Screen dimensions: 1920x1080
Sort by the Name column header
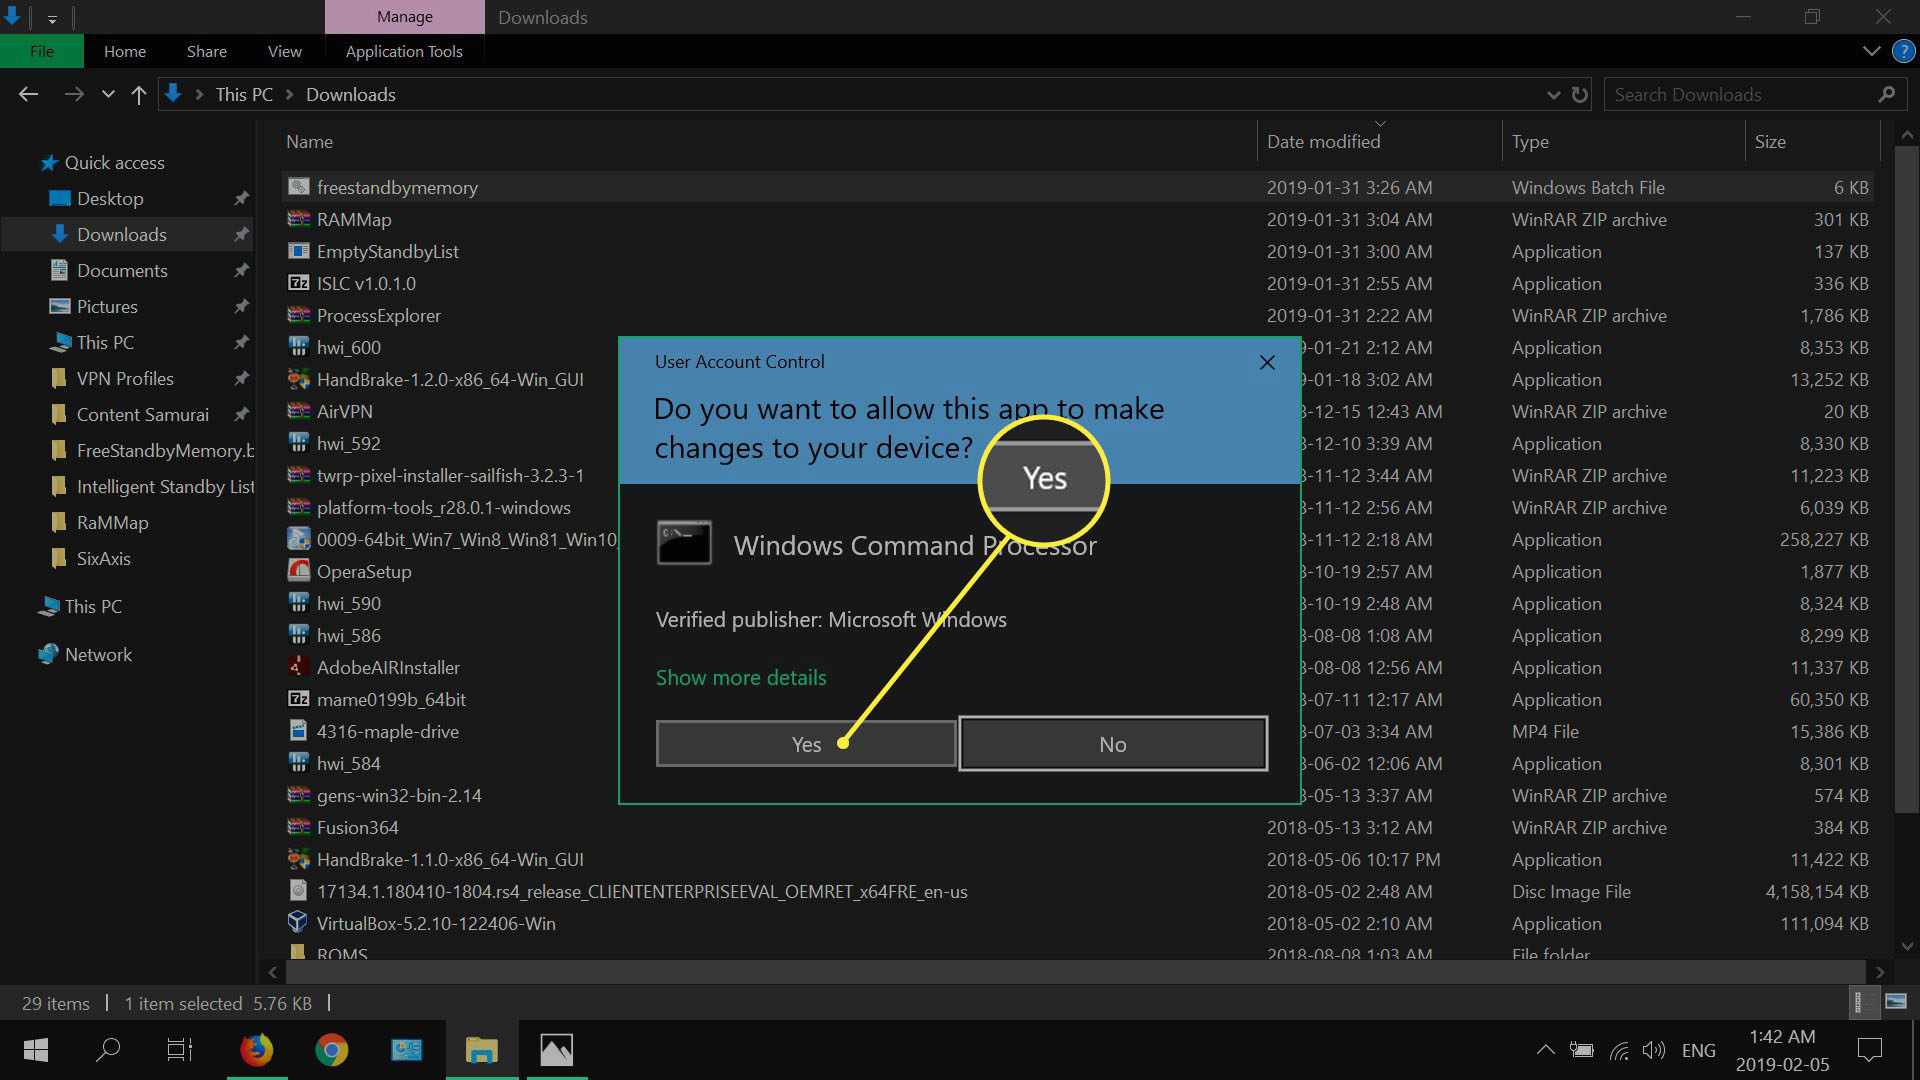(309, 141)
